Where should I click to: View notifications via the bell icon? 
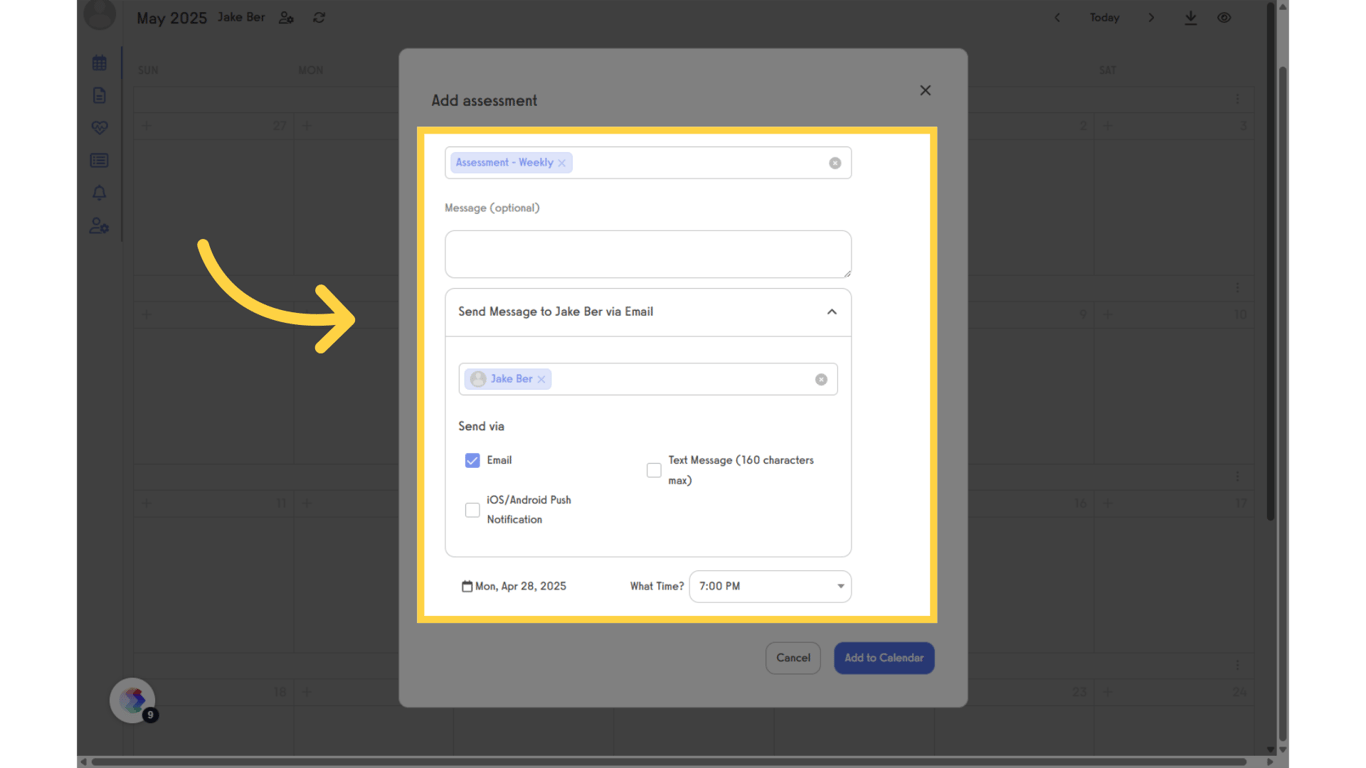point(98,193)
